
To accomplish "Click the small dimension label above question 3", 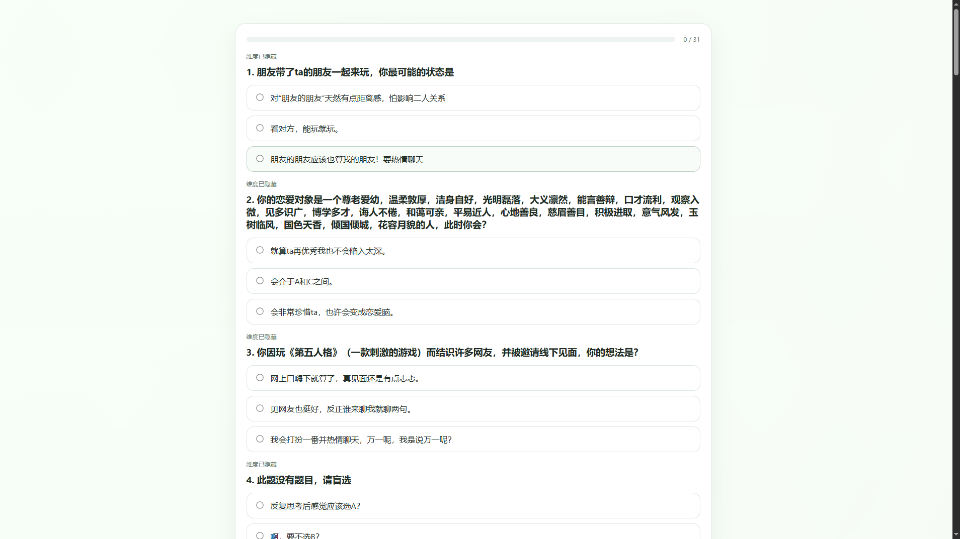I will (261, 337).
